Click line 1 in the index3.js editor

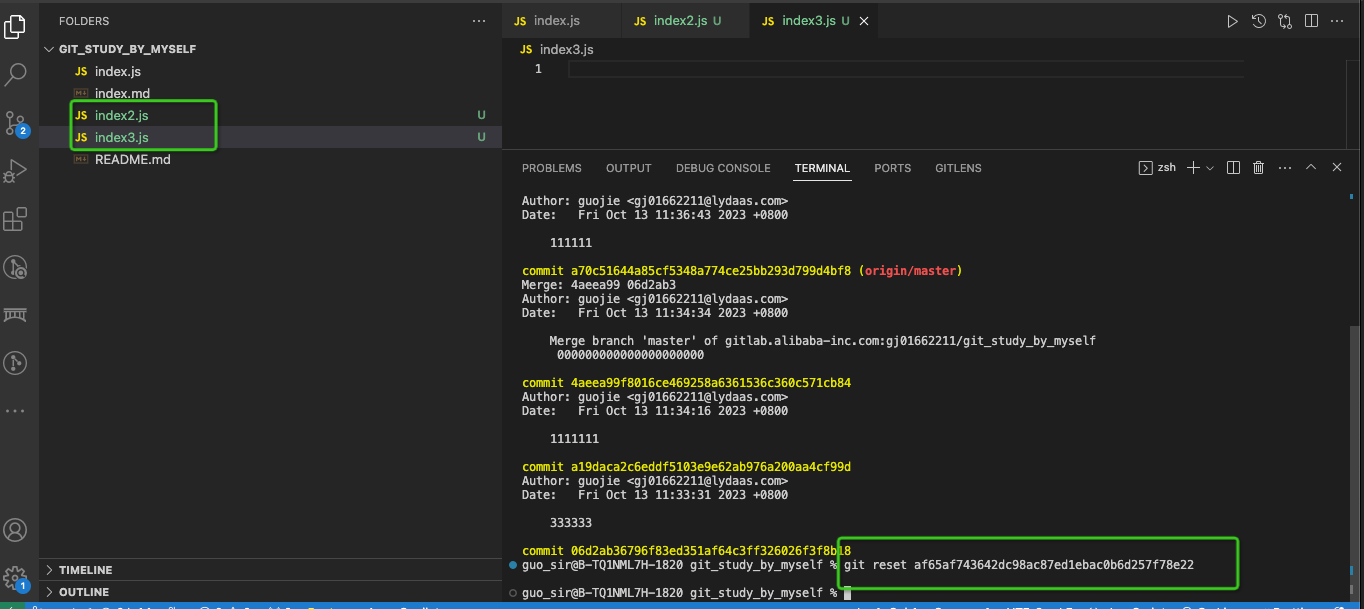[900, 69]
